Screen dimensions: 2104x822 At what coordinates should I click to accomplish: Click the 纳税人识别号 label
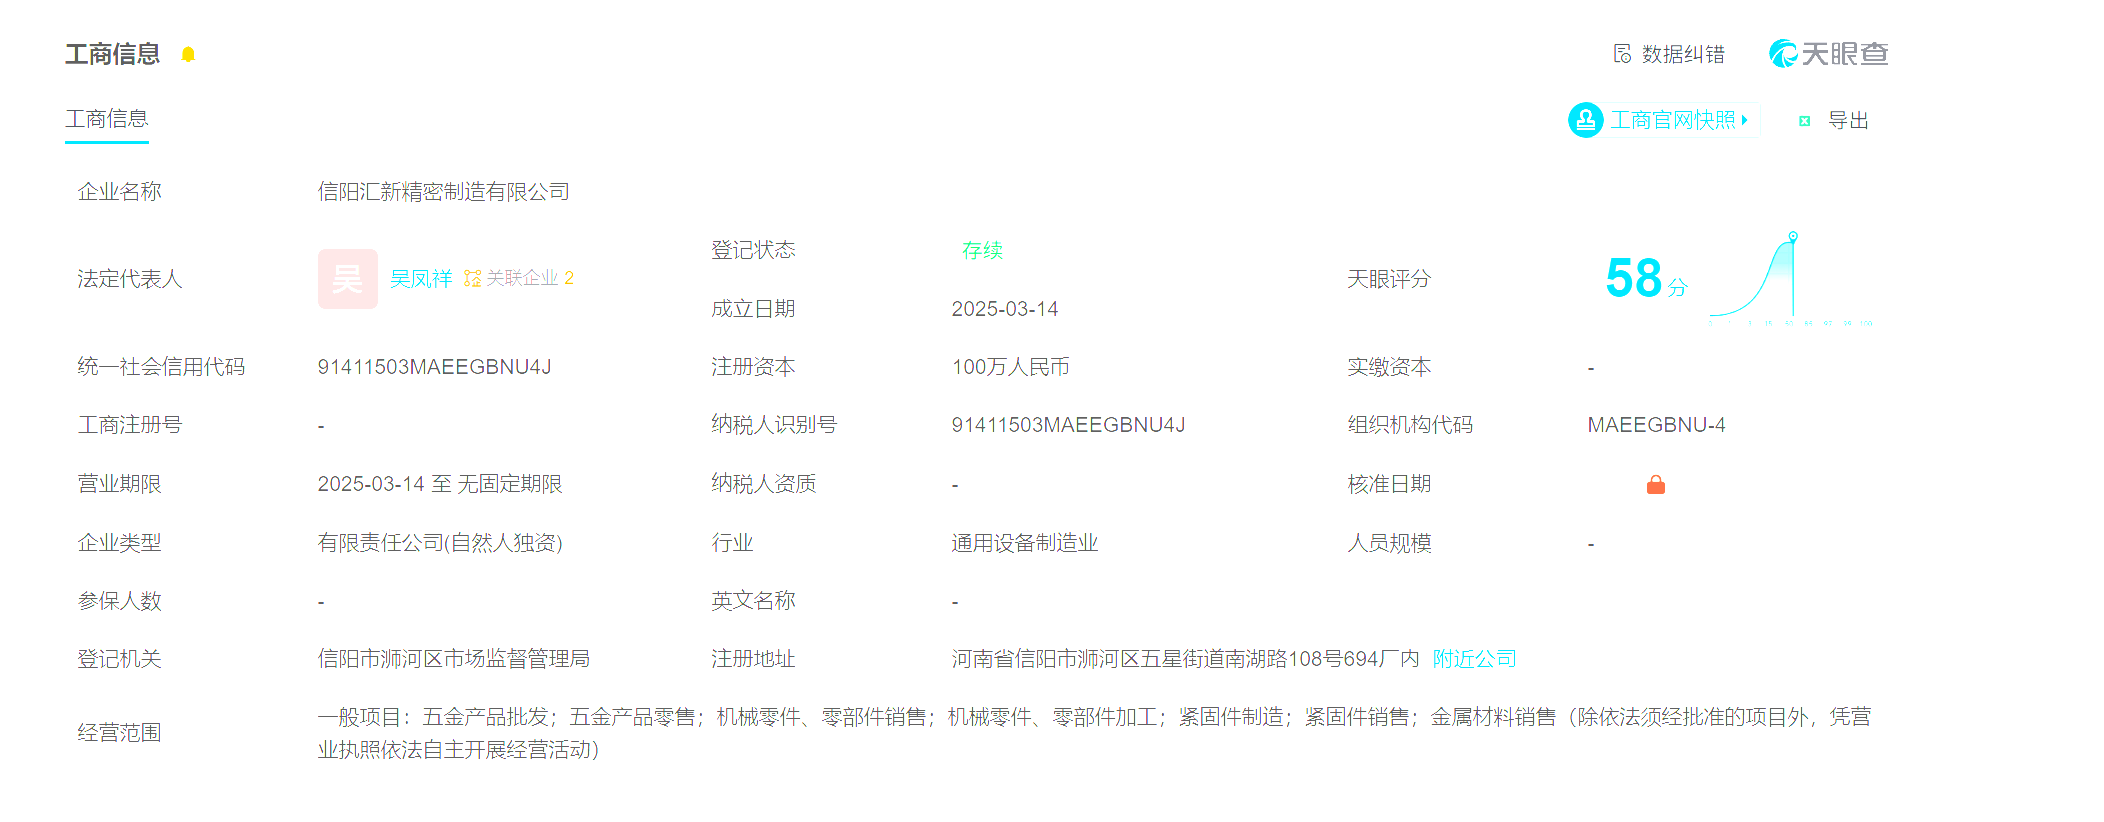(774, 425)
